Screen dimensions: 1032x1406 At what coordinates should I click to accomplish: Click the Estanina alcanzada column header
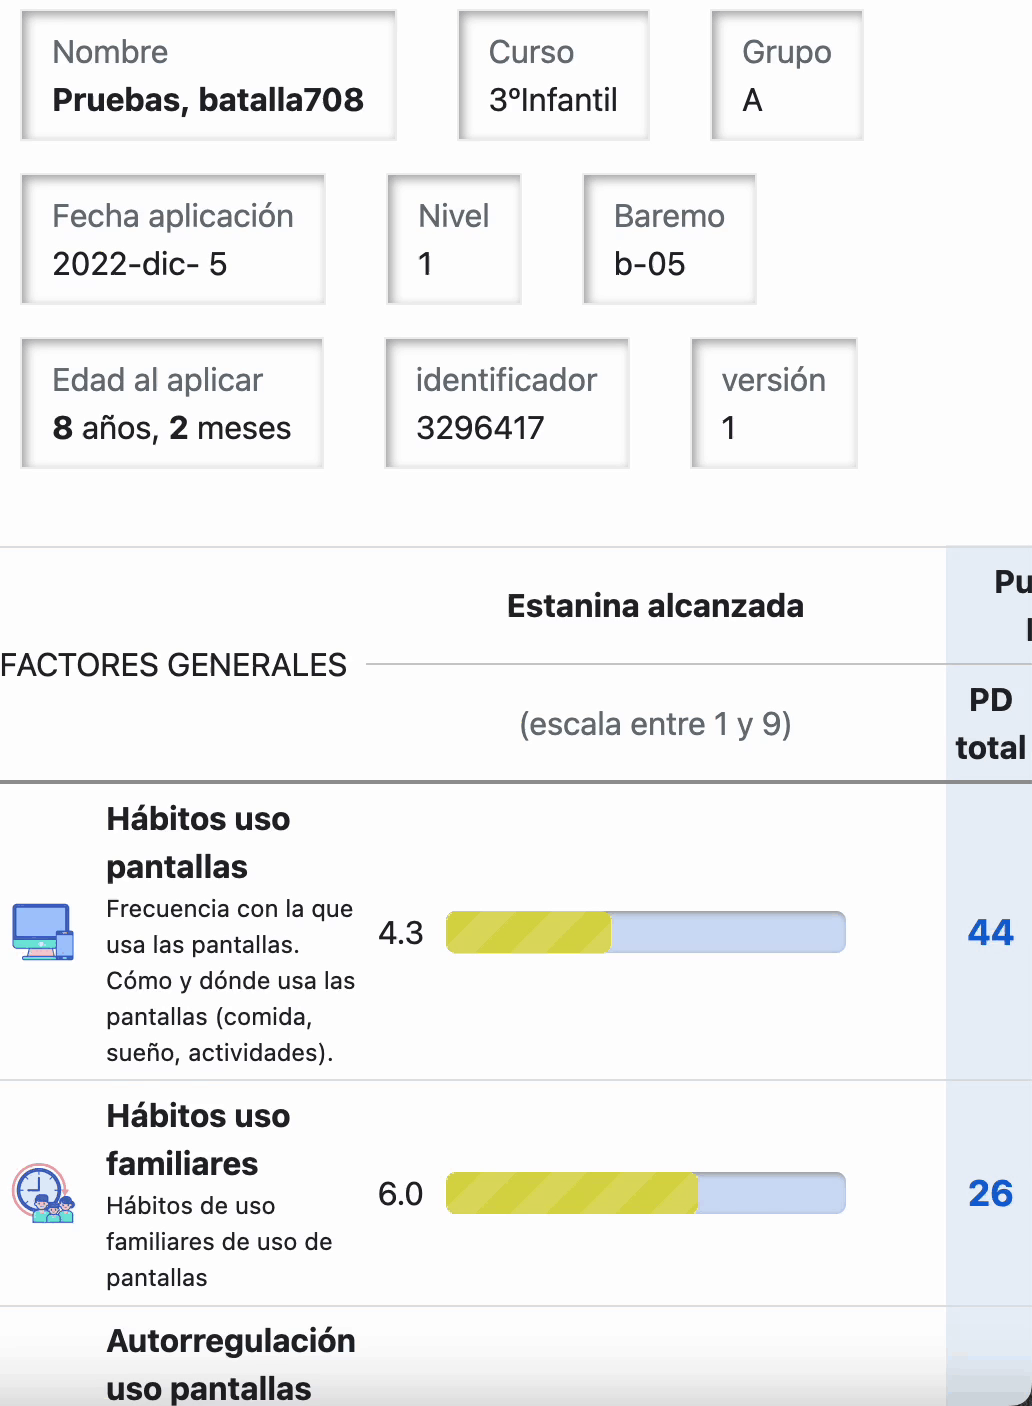coord(655,606)
